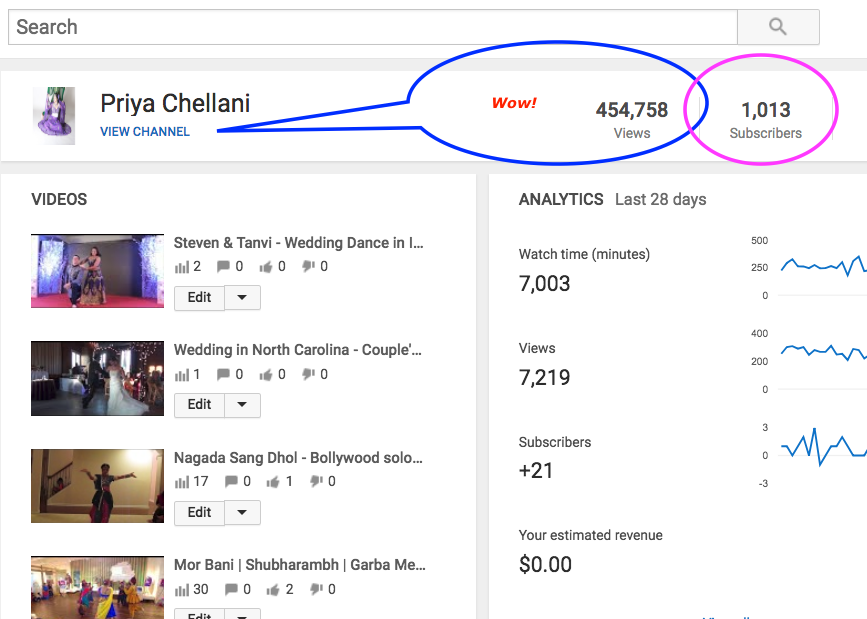
Task: Open the VIEW CHANNEL link
Action: [145, 132]
